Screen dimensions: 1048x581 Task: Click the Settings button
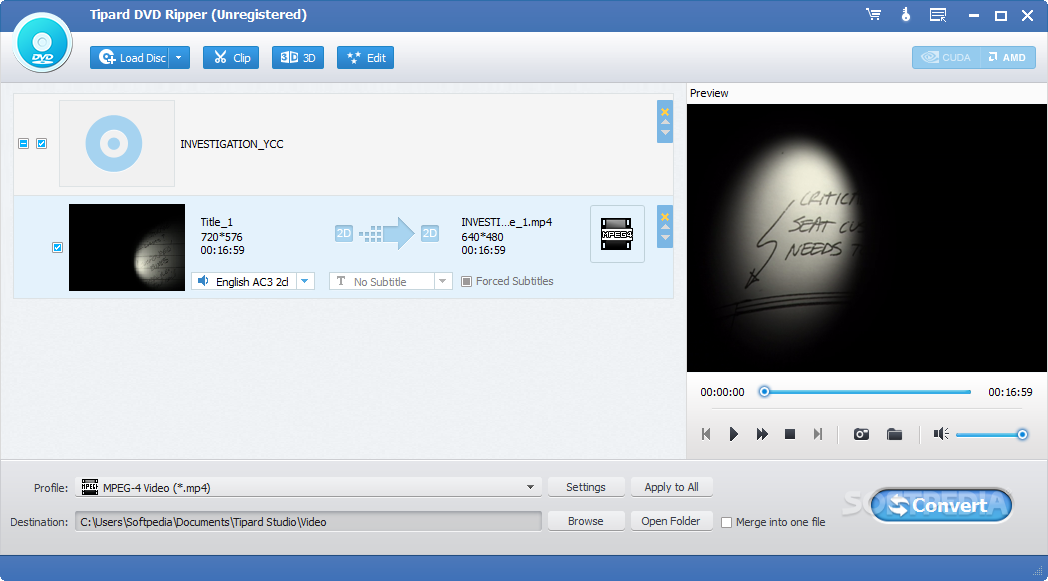click(x=586, y=487)
